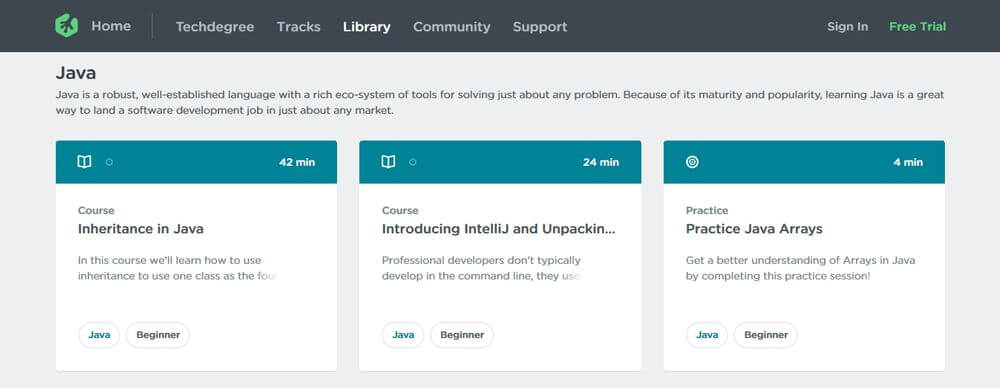This screenshot has width=1000, height=388.
Task: Click the Treehouse logo icon
Action: [66, 26]
